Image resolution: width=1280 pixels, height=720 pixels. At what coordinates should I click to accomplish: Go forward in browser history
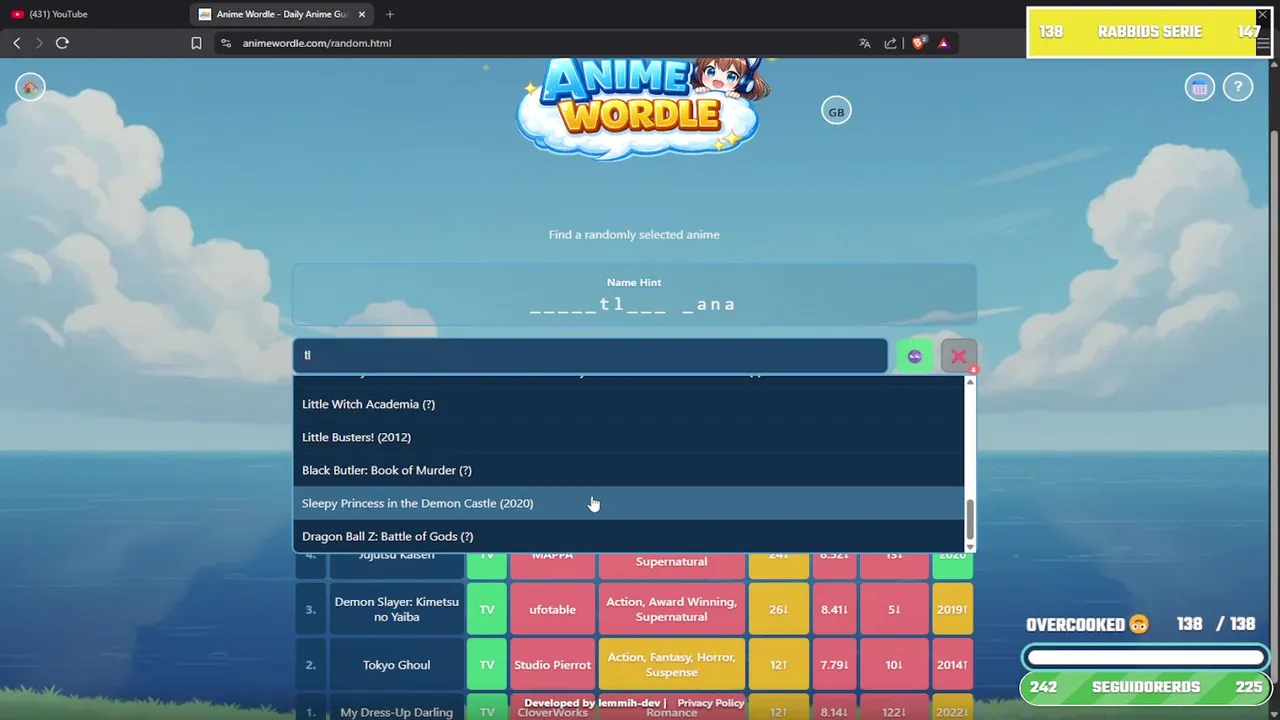pos(39,43)
